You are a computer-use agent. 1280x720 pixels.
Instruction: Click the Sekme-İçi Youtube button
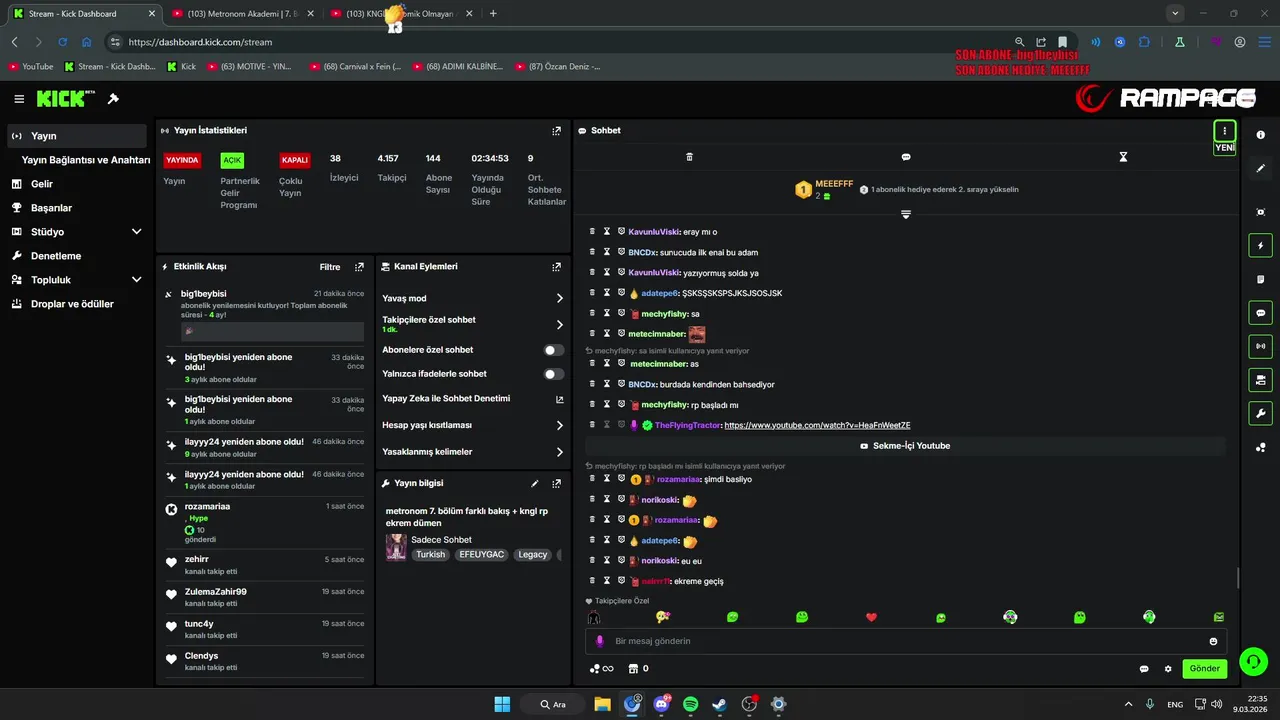click(905, 446)
